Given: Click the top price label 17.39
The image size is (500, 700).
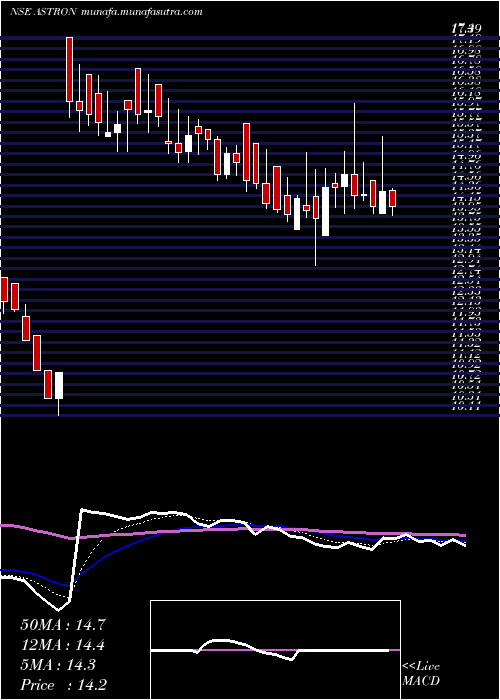Looking at the screenshot, I should [x=465, y=30].
